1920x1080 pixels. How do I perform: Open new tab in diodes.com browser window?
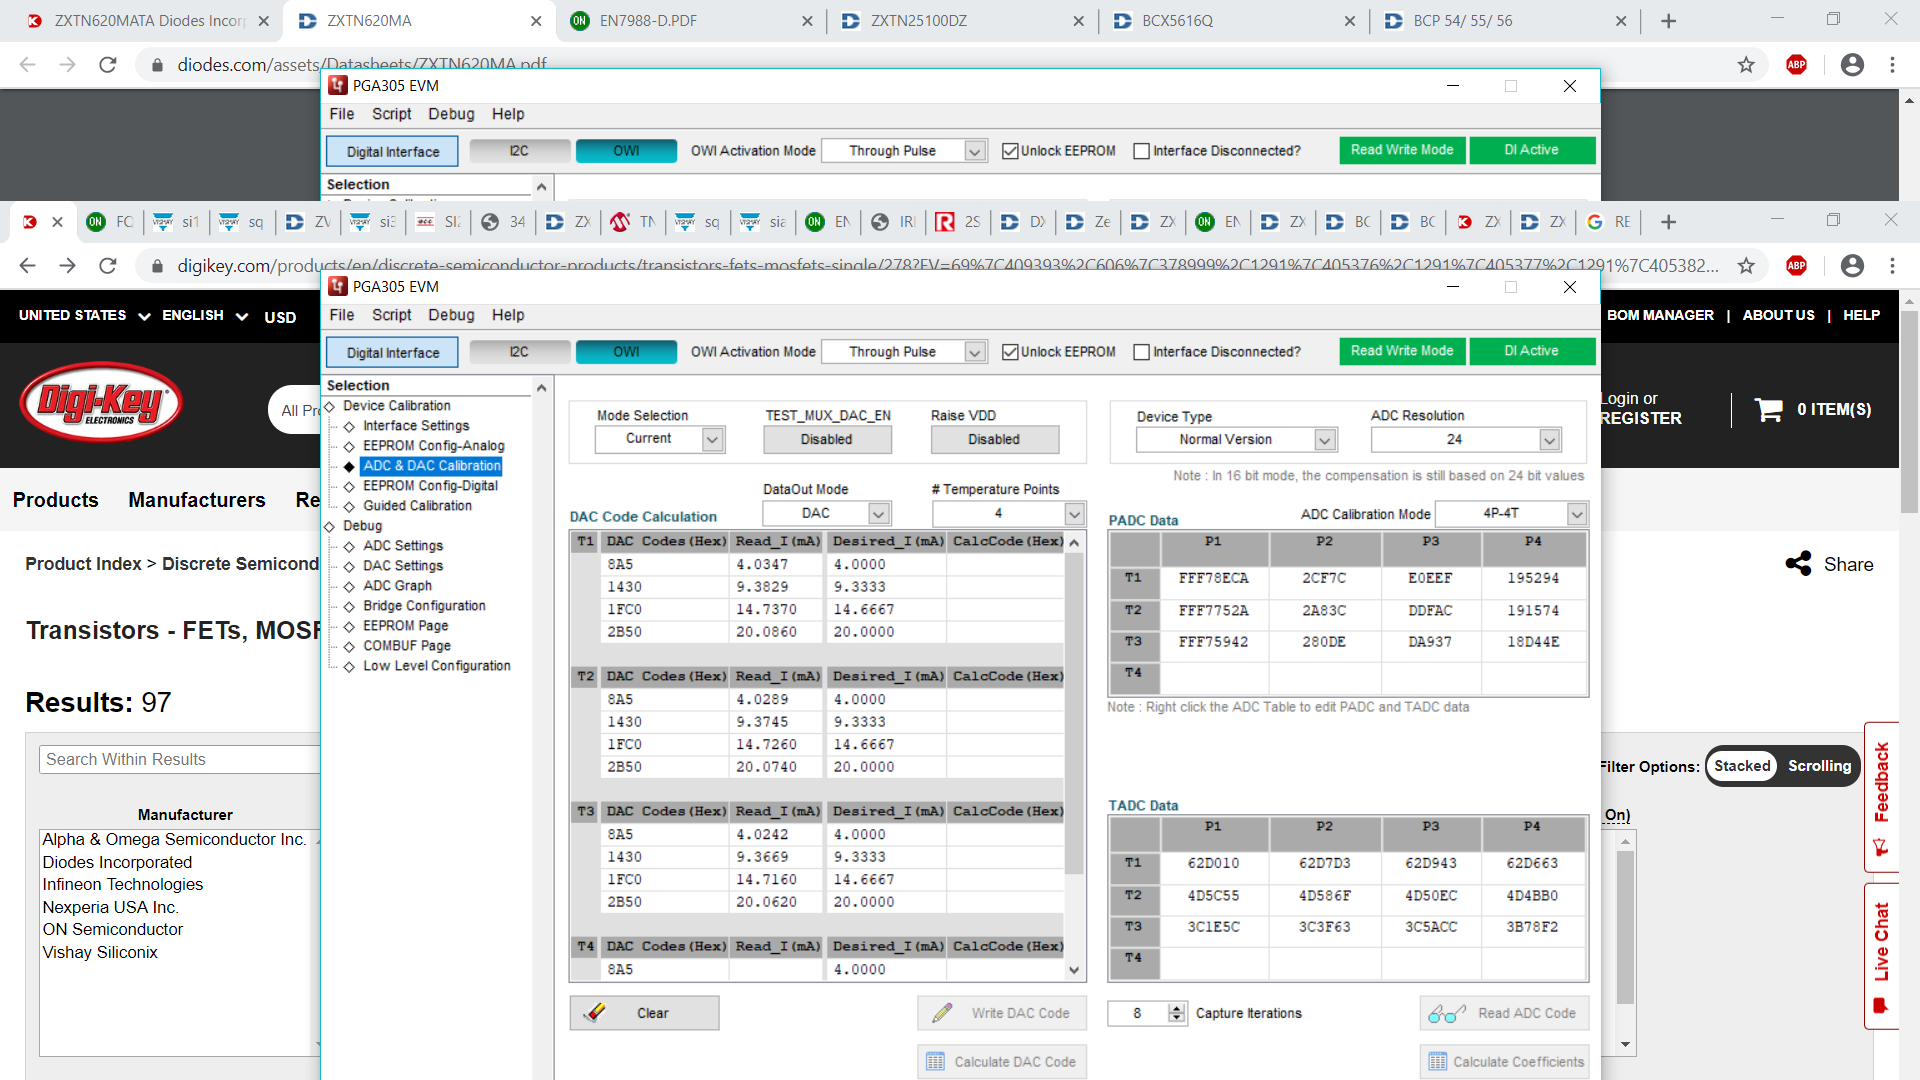coord(1668,21)
